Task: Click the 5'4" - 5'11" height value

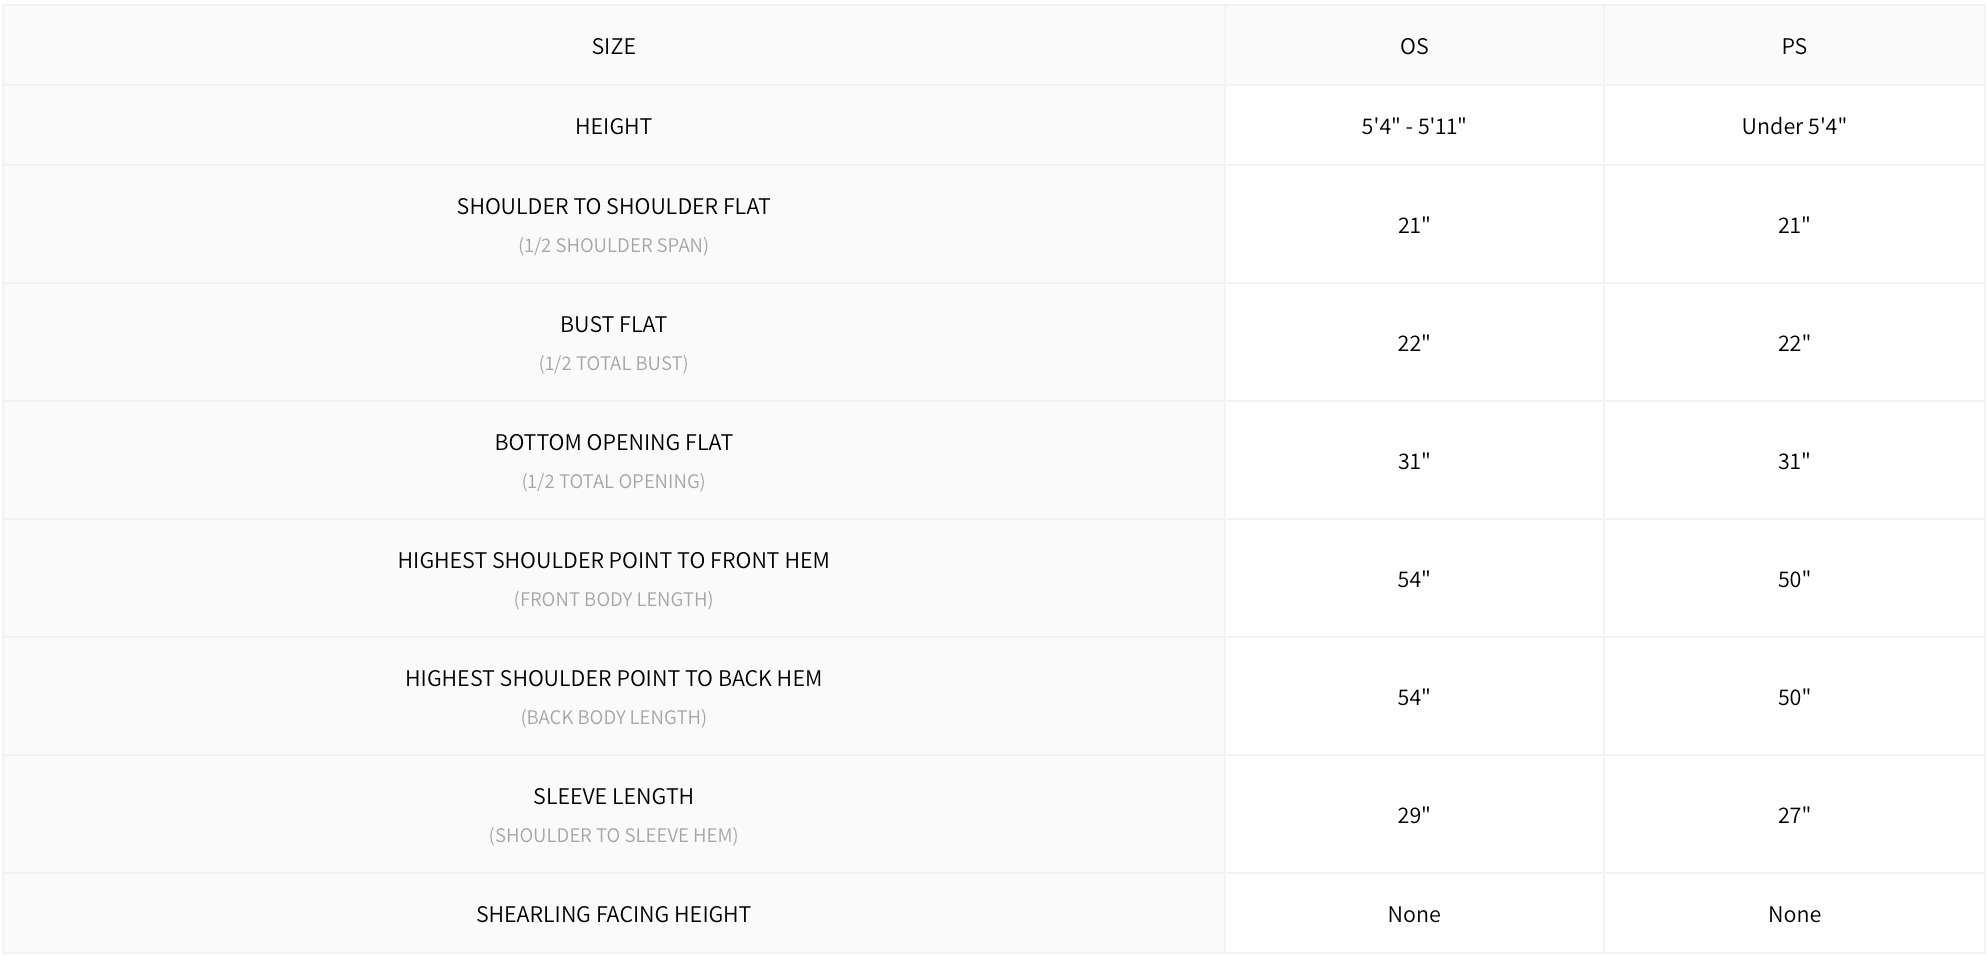Action: [1413, 126]
